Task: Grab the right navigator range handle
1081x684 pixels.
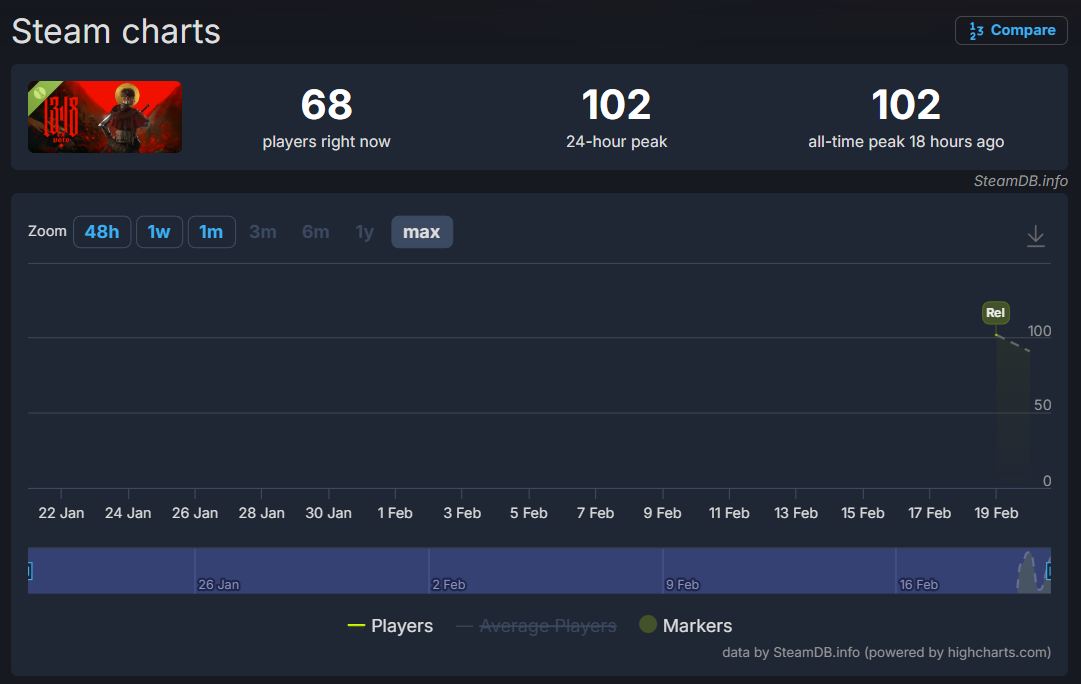Action: pos(1049,570)
